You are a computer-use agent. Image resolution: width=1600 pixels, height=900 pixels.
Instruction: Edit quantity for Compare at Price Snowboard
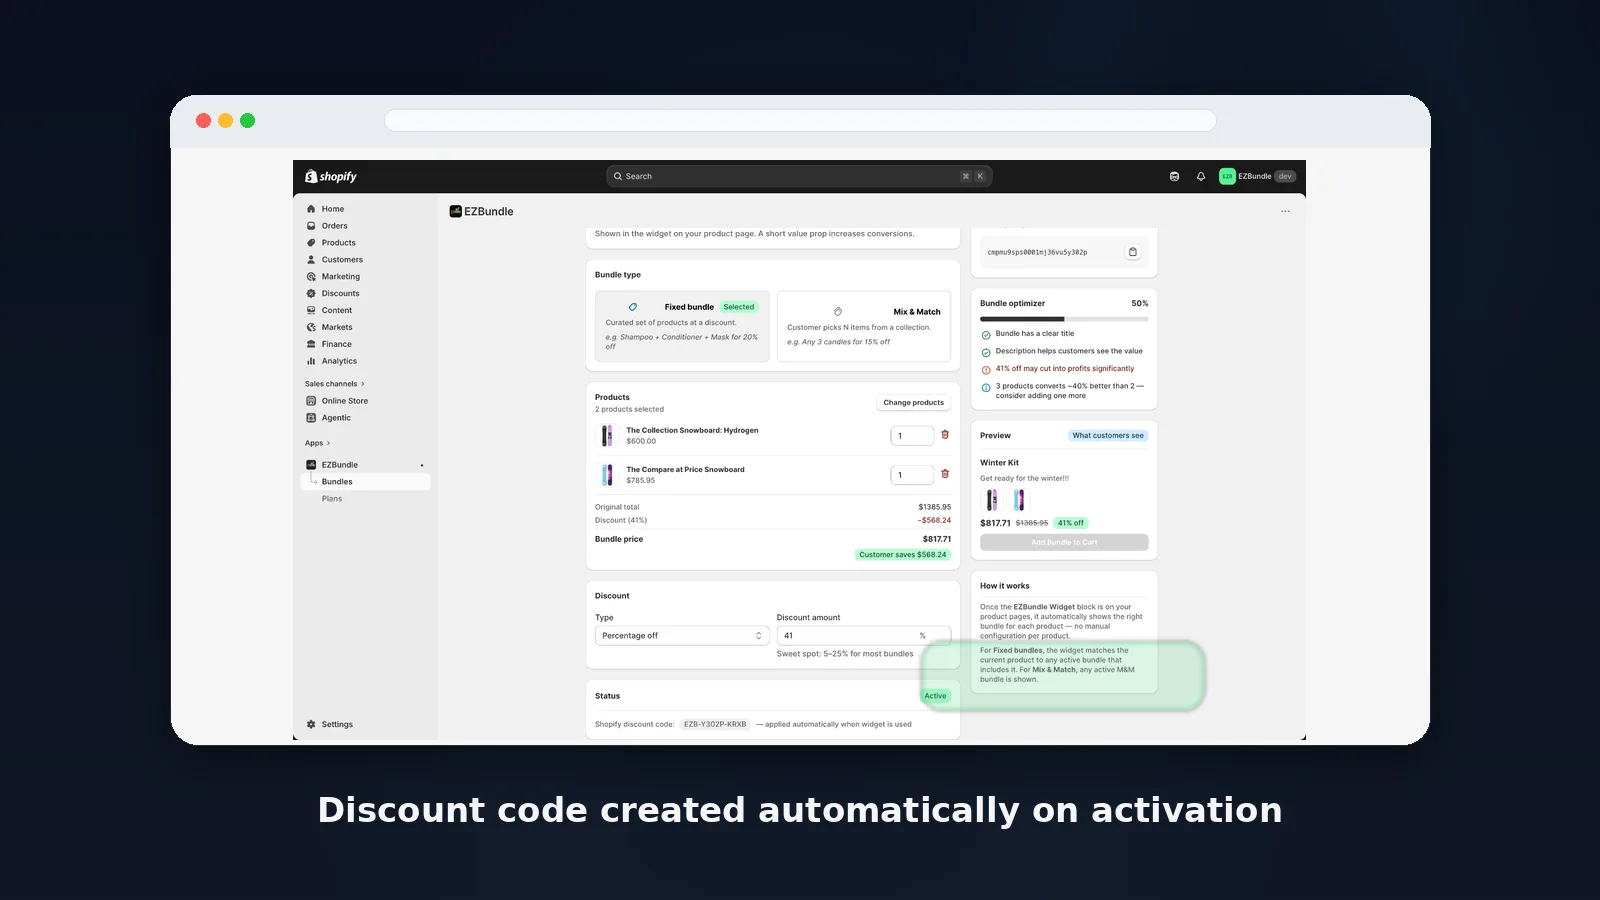click(x=912, y=475)
